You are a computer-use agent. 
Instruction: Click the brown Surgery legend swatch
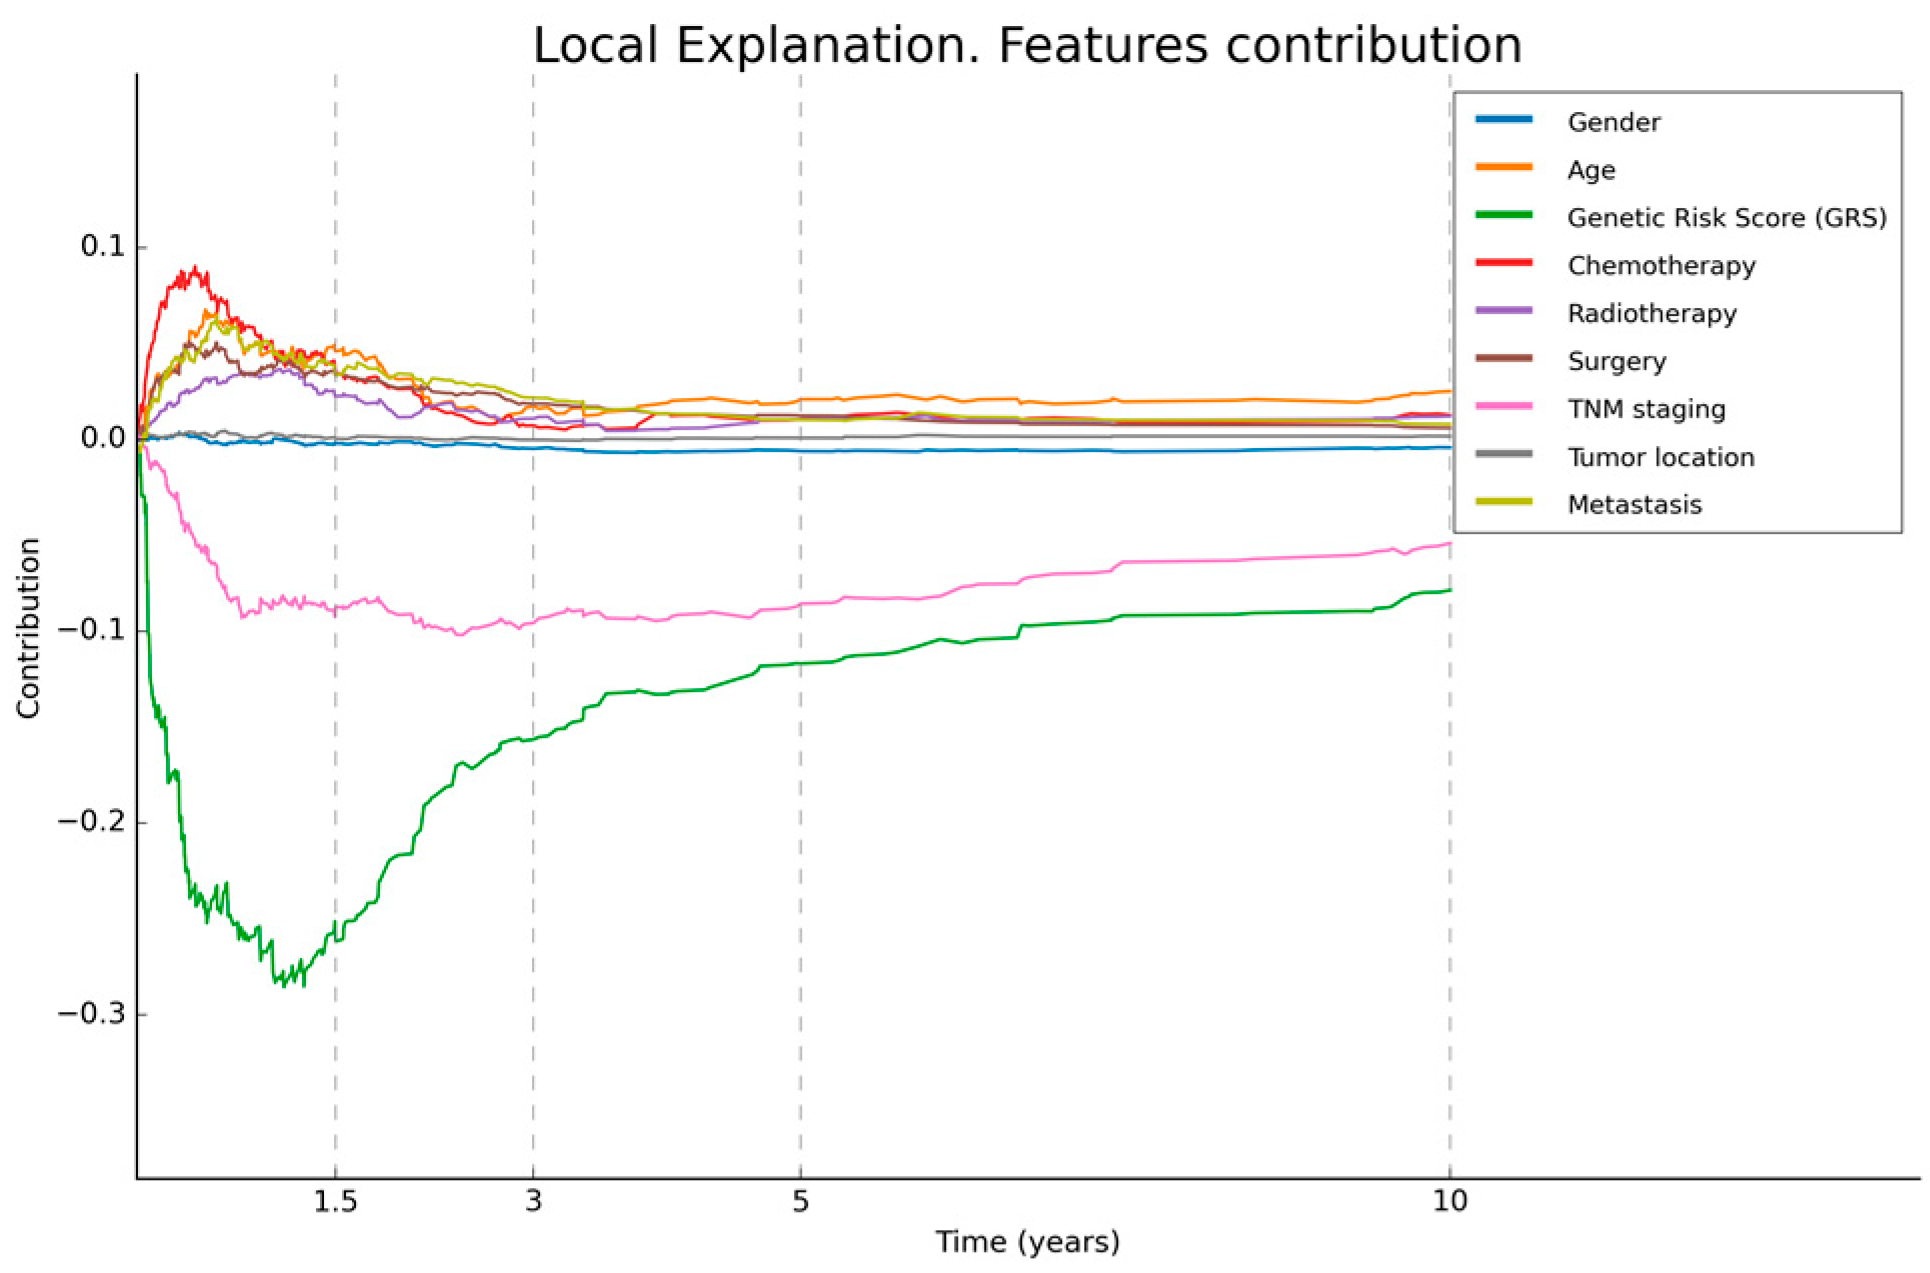pos(1503,359)
